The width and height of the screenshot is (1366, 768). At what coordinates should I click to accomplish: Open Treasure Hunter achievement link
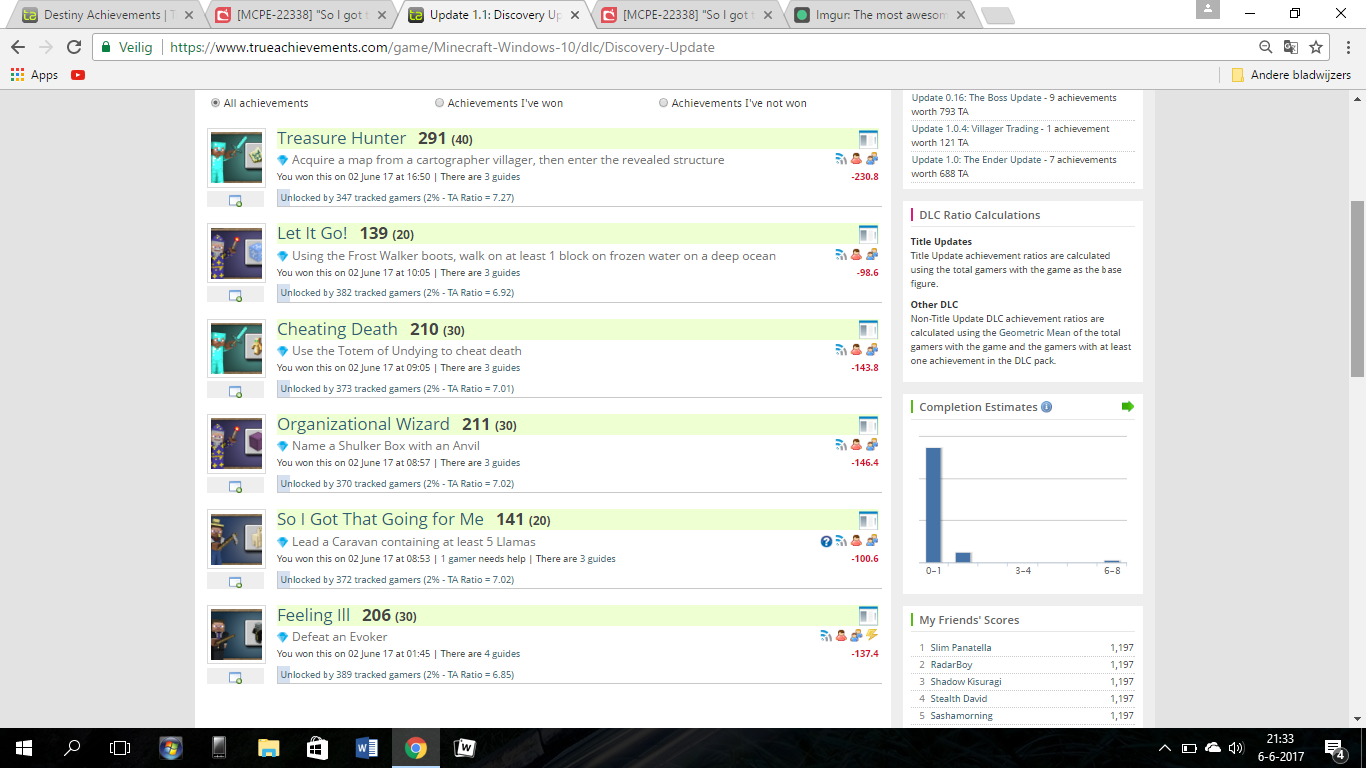(342, 138)
